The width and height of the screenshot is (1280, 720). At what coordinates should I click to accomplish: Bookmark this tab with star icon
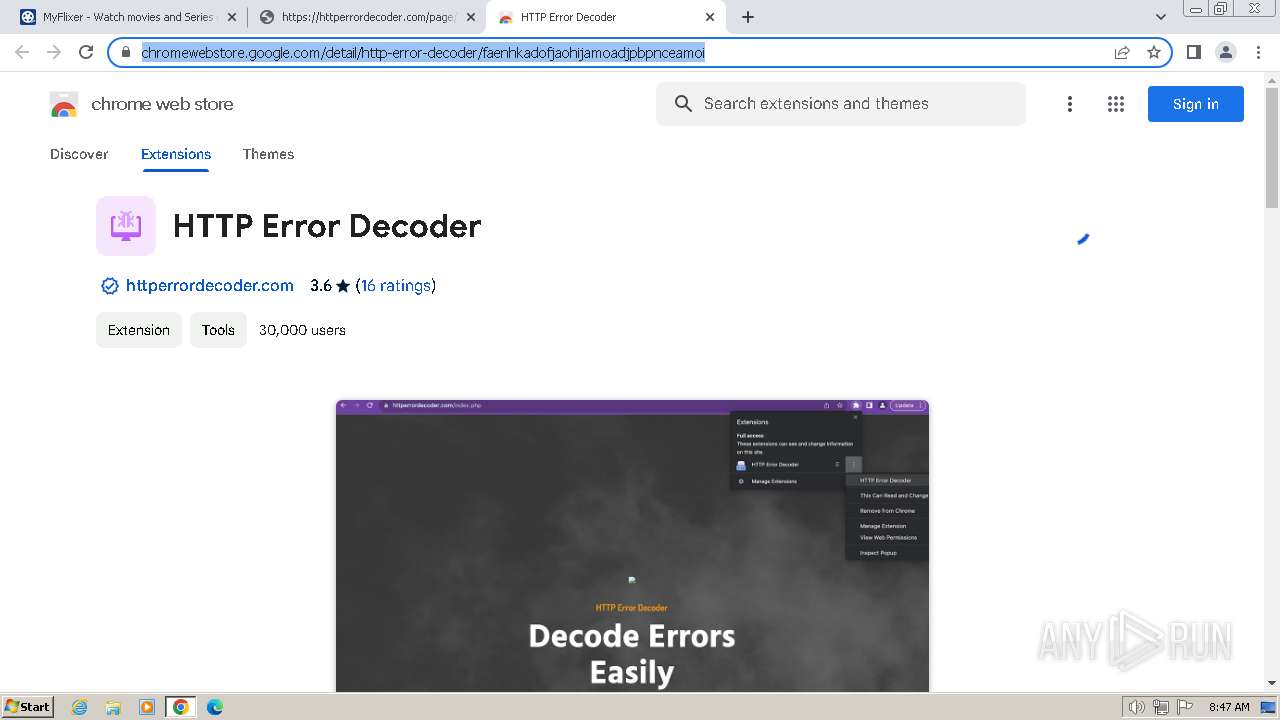pyautogui.click(x=1154, y=52)
